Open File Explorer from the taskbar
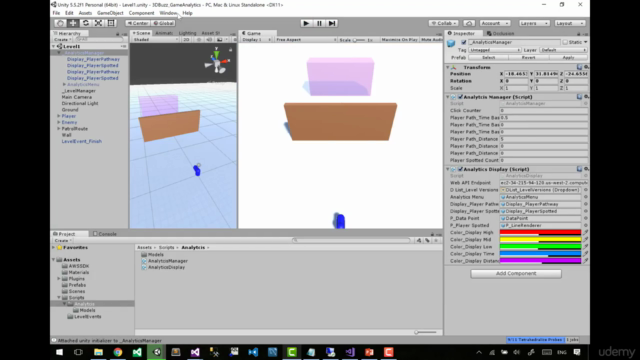This screenshot has height=360, width=640. (x=98, y=352)
